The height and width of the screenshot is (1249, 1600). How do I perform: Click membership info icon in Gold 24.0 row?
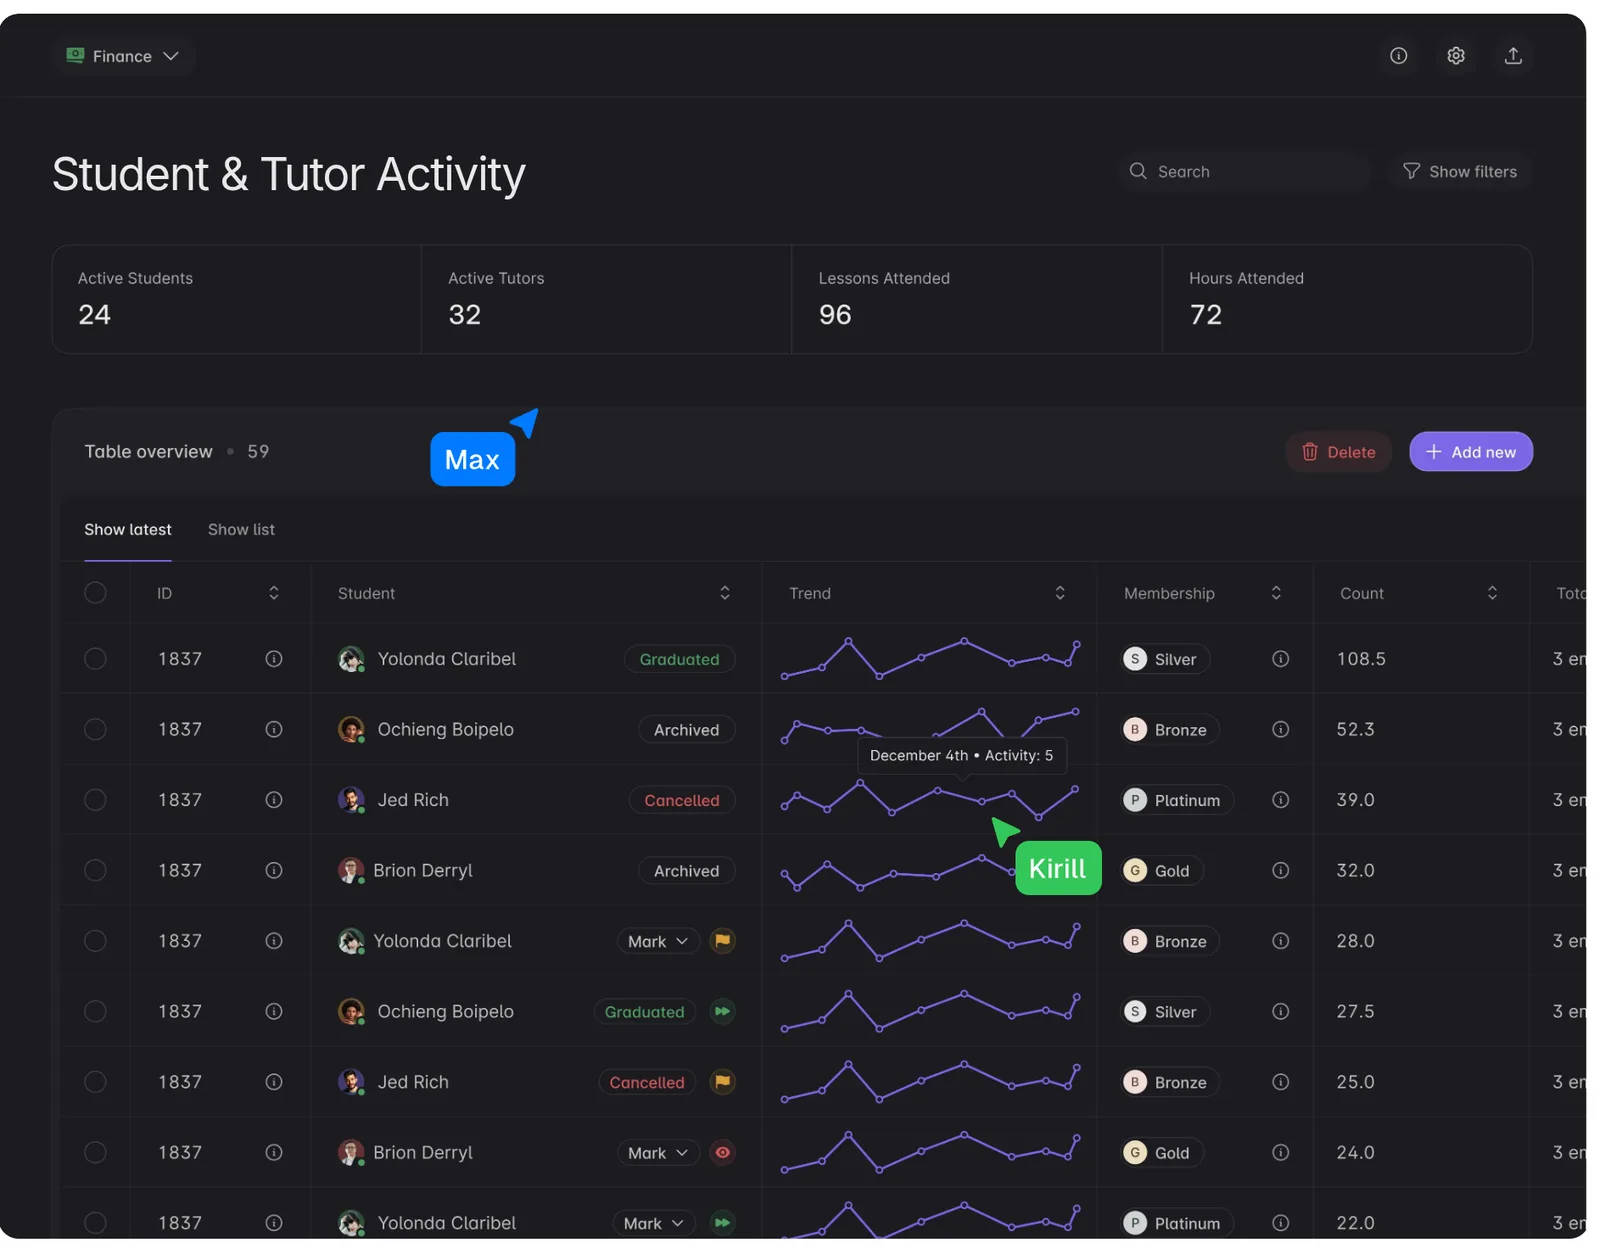pyautogui.click(x=1280, y=1152)
